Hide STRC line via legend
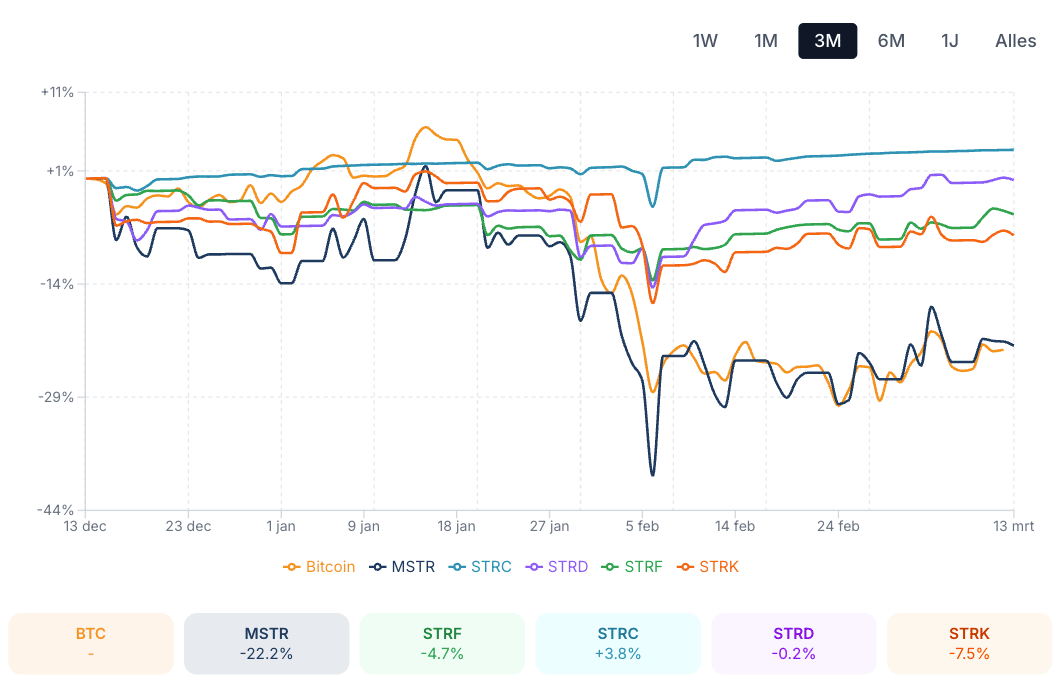This screenshot has width=1063, height=690. (481, 567)
